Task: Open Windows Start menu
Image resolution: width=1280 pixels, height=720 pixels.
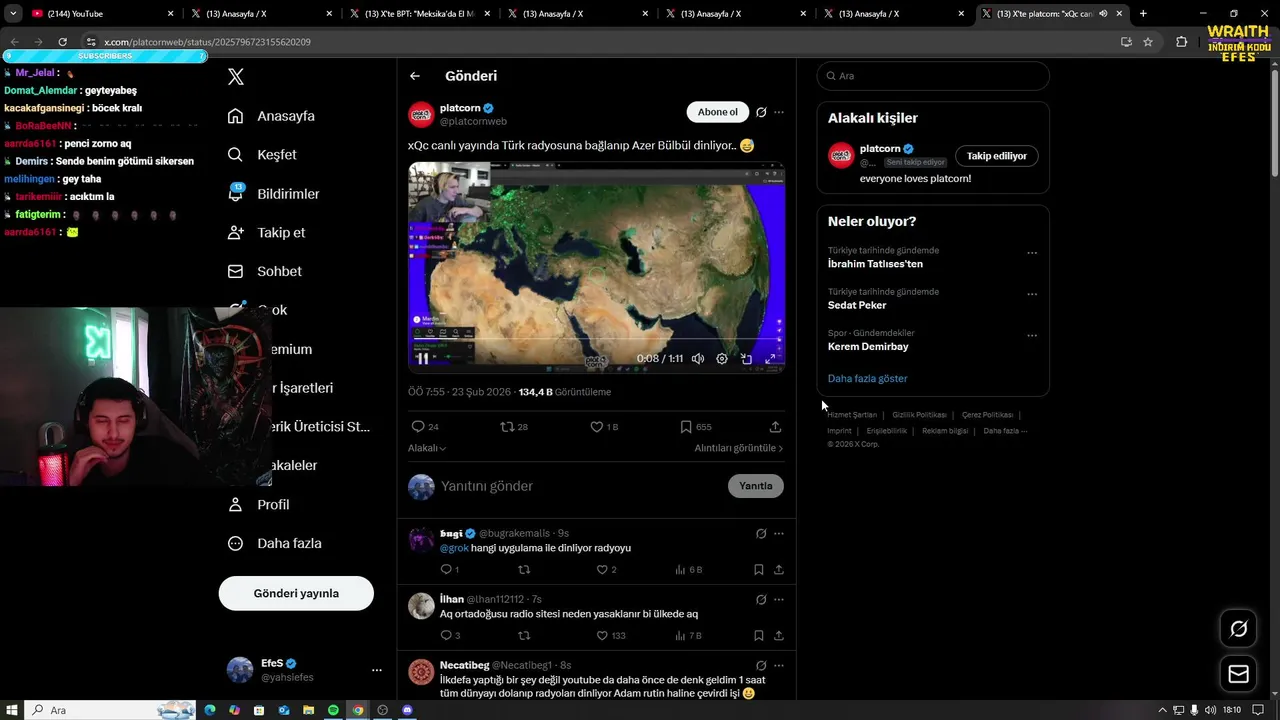Action: [x=11, y=710]
